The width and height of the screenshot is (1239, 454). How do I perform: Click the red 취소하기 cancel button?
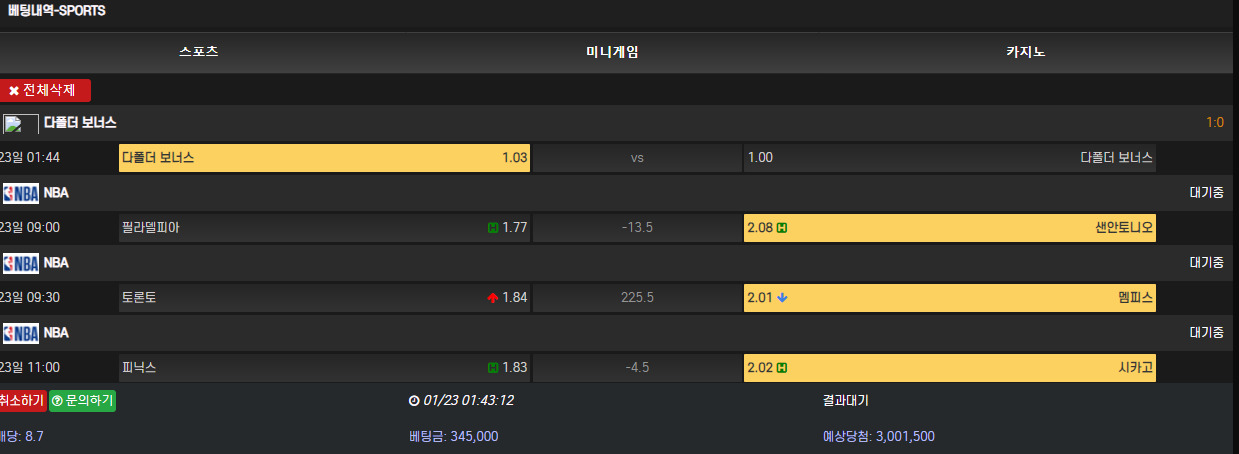(x=22, y=401)
